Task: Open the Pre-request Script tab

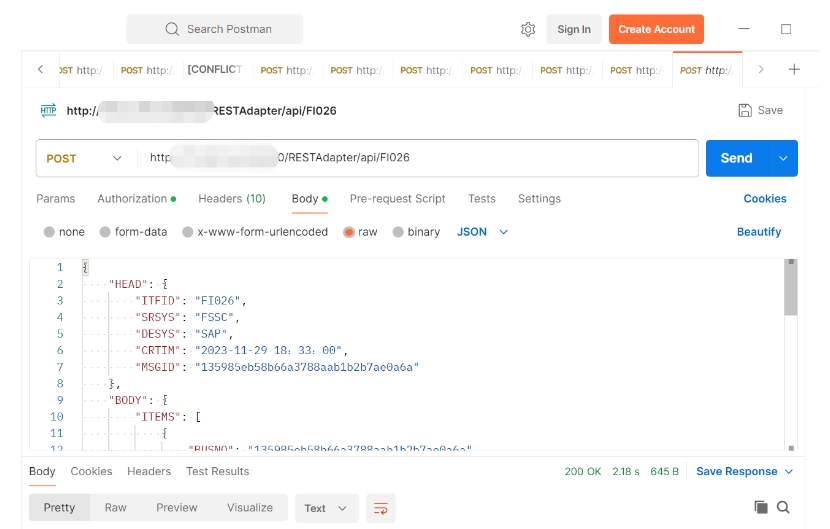Action: pos(397,199)
